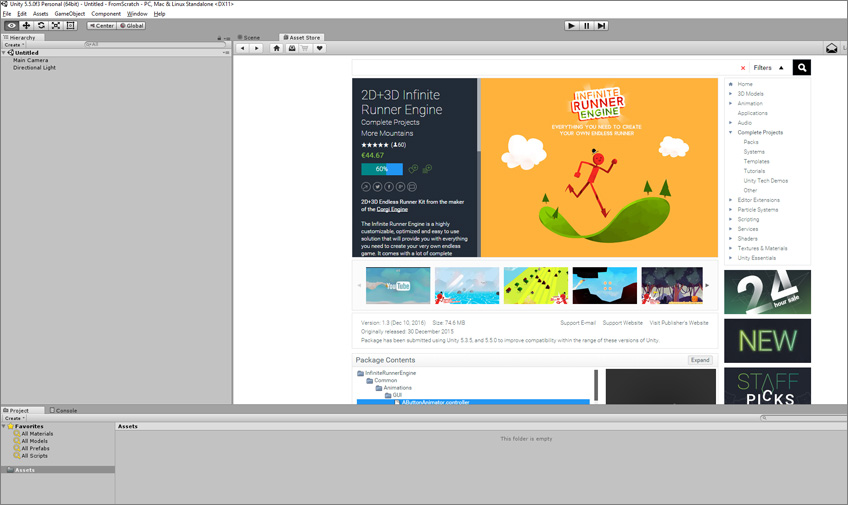Select the Rect transform tool

point(70,25)
